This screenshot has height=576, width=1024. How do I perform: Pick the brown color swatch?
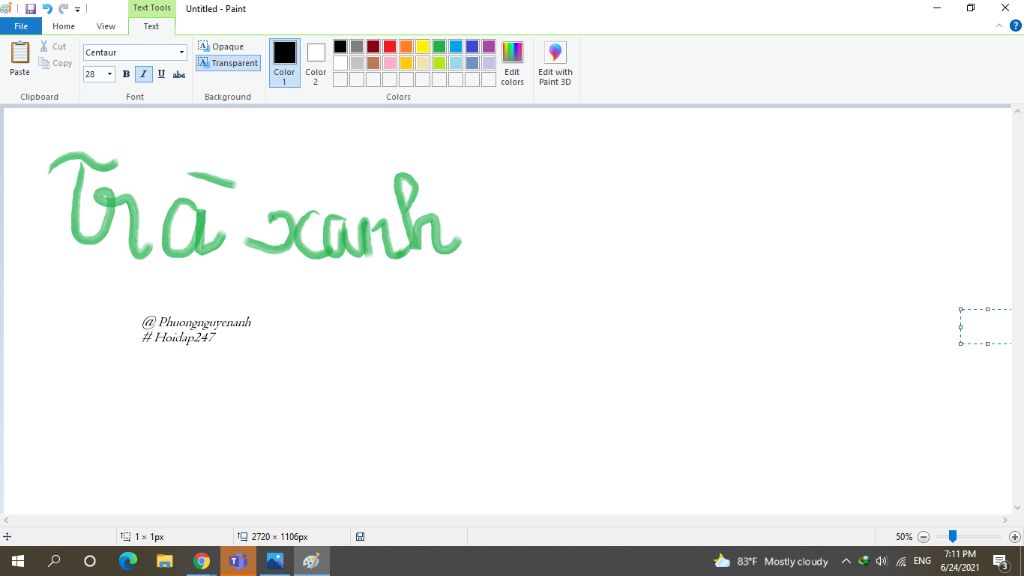coord(373,63)
